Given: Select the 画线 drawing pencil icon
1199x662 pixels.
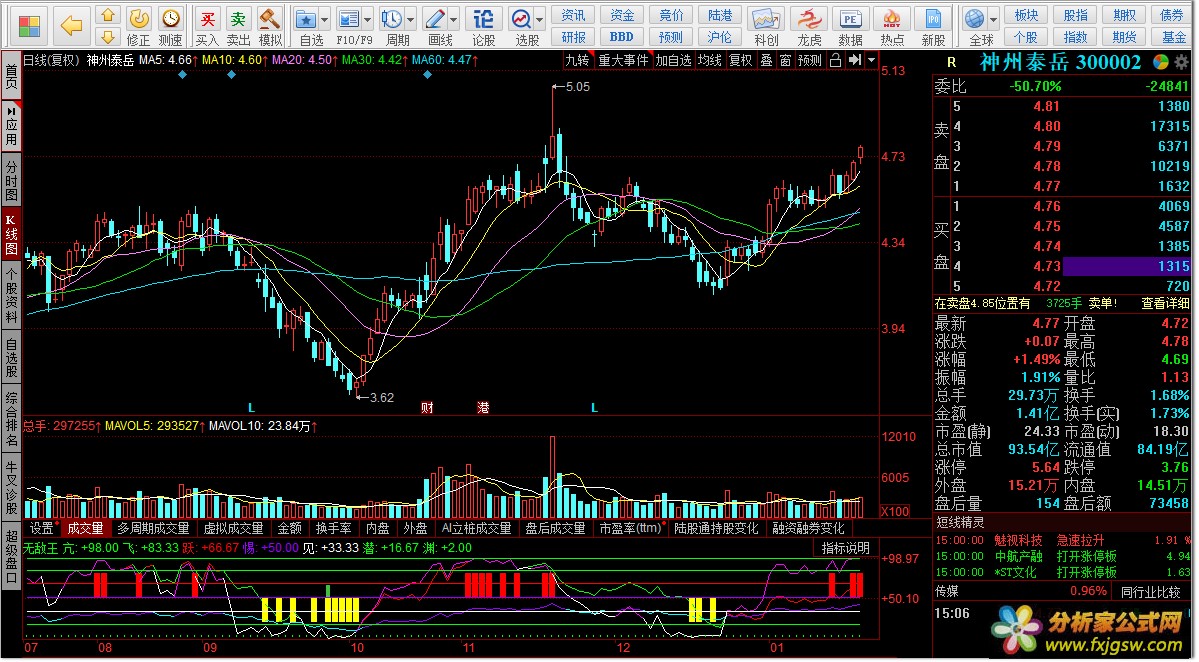Looking at the screenshot, I should pyautogui.click(x=435, y=19).
